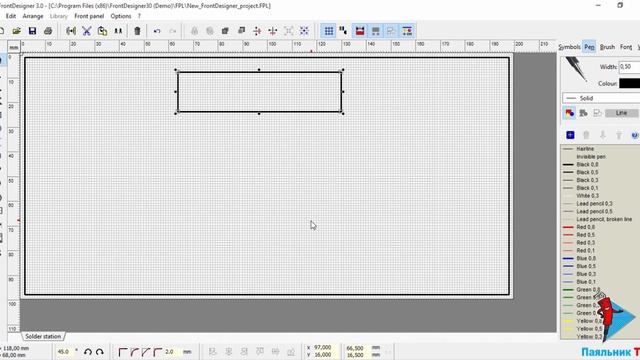Rotate selection counter-clockwise arrow
The width and height of the screenshot is (640, 360).
tap(88, 352)
